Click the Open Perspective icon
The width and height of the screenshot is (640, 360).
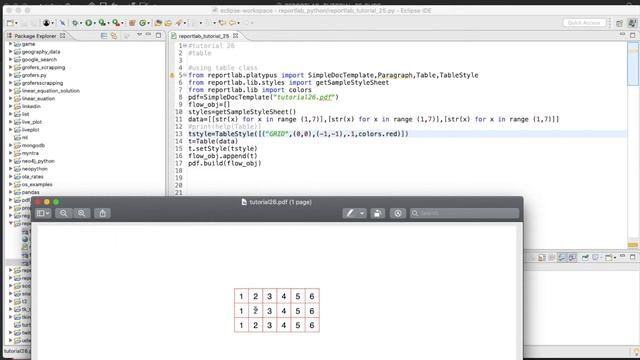point(620,23)
